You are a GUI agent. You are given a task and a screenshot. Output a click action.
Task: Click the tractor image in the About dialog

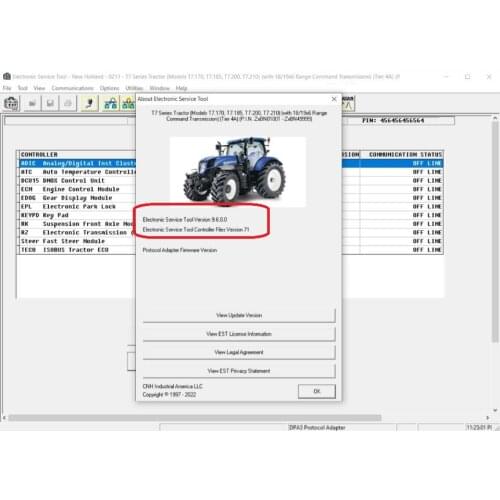(238, 172)
